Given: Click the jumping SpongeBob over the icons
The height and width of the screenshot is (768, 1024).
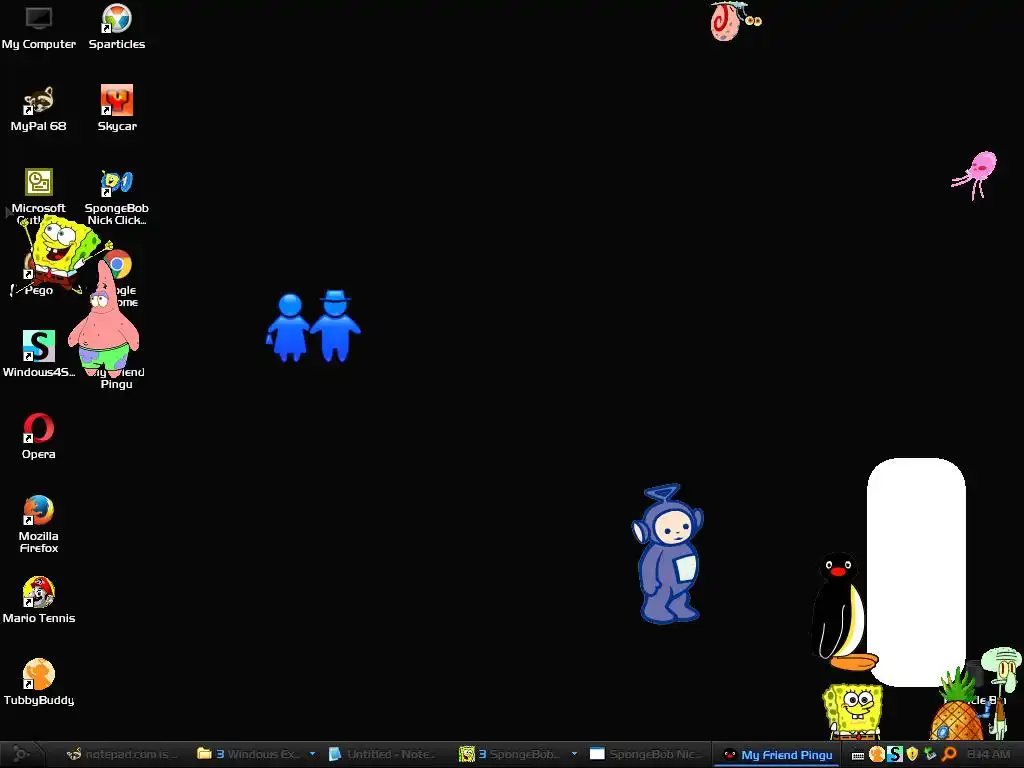Looking at the screenshot, I should 60,253.
